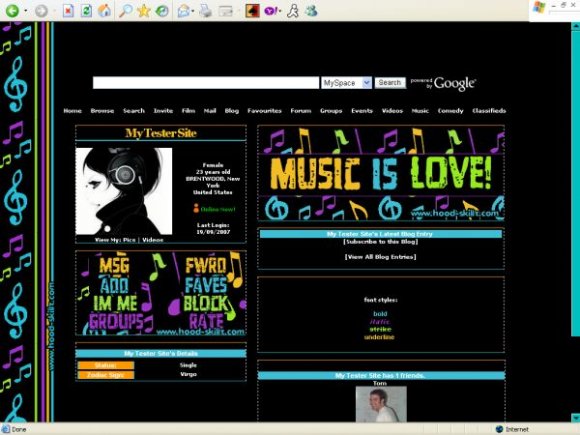
Task: Open the Music navigation link
Action: click(x=420, y=111)
